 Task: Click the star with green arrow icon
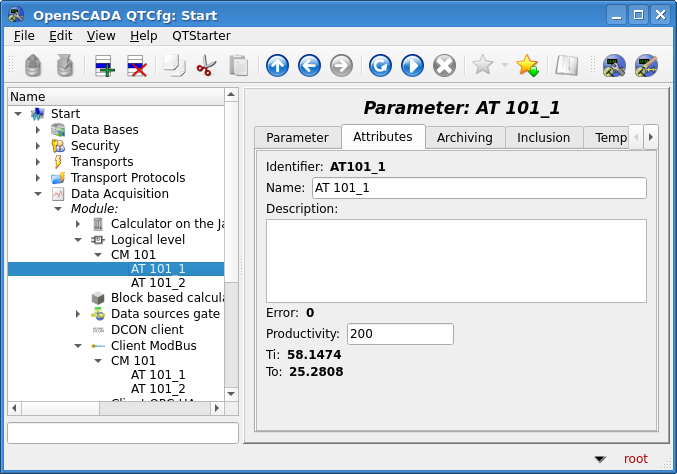point(527,66)
